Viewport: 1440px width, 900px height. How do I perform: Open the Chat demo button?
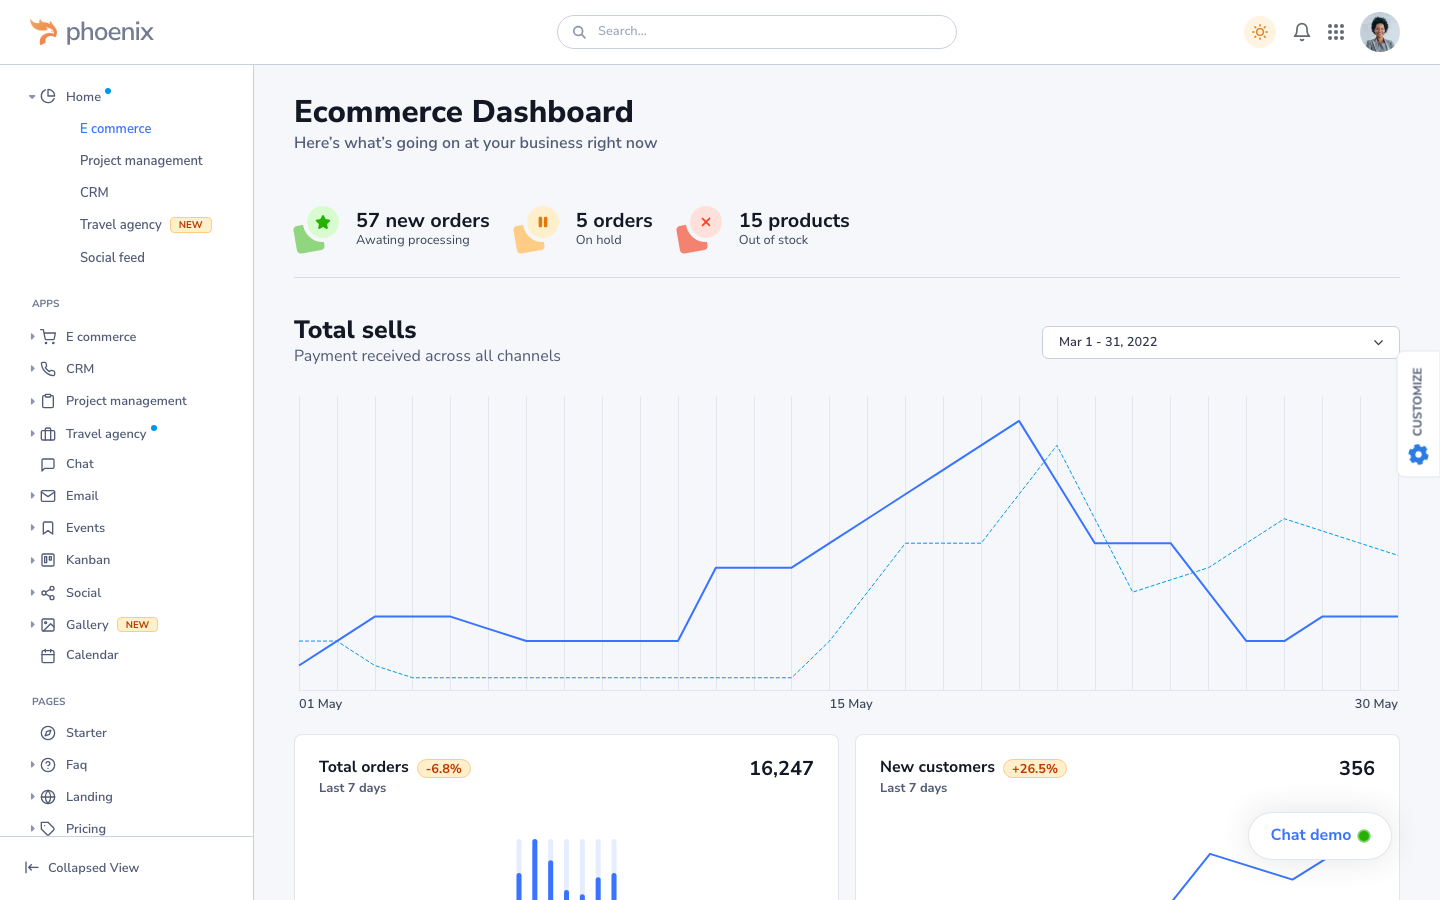(1319, 835)
